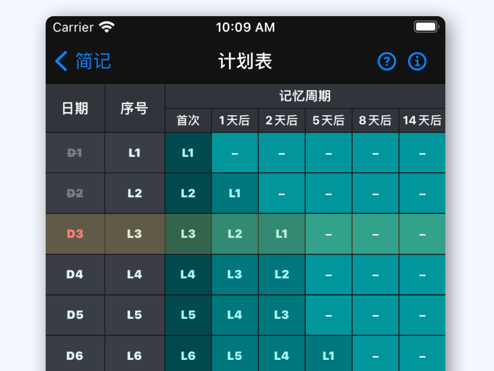
Task: Tap the Wi-Fi status icon
Action: click(107, 27)
